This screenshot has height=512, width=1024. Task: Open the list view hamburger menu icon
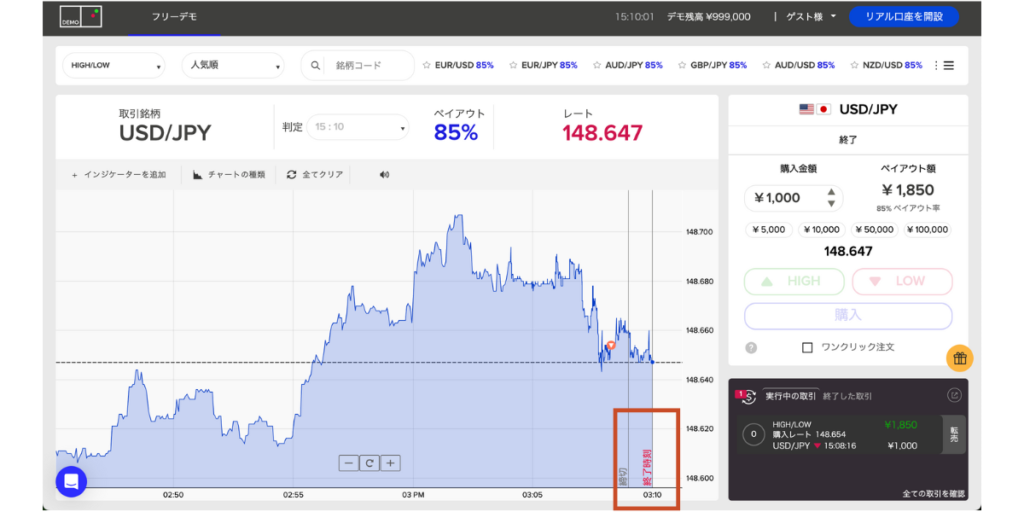click(948, 65)
